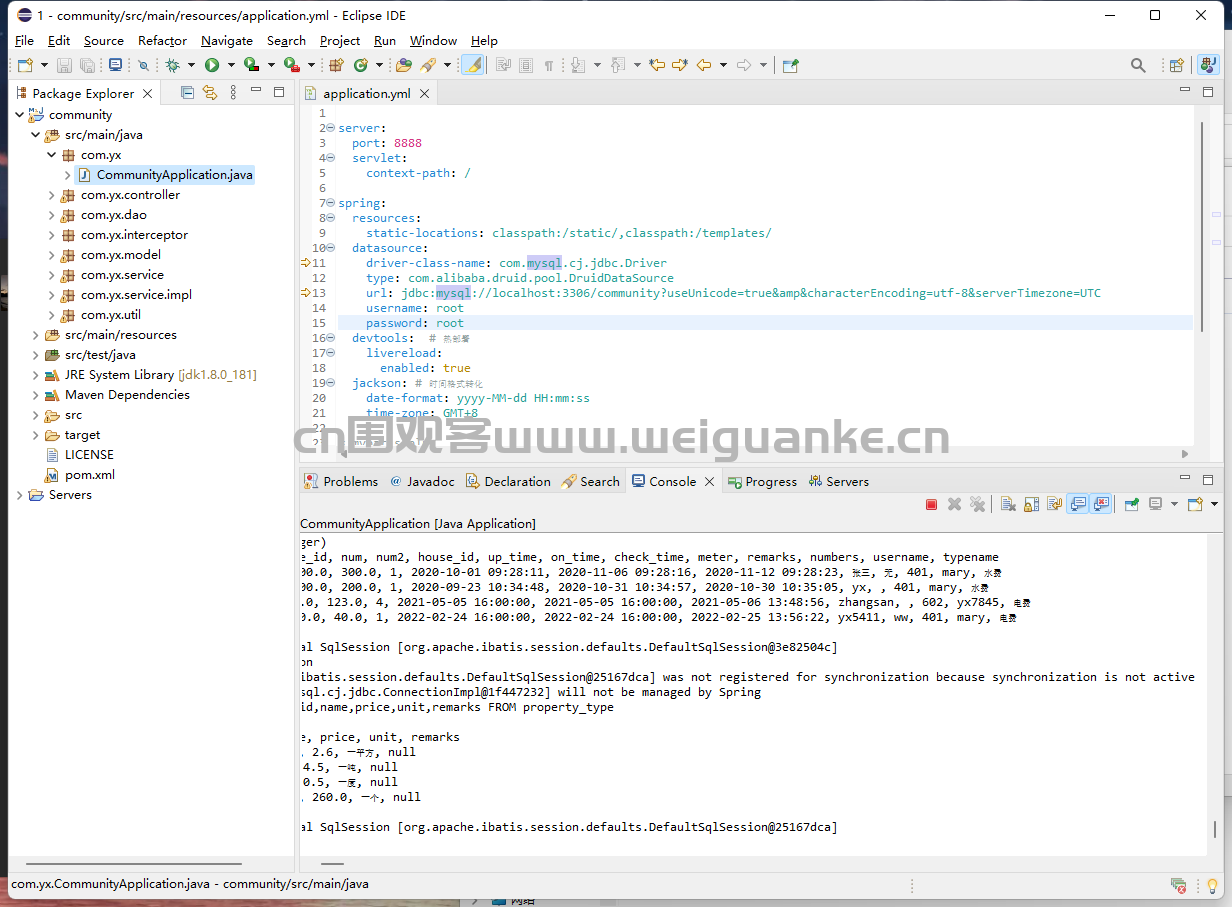The image size is (1232, 907).
Task: Fold the datasource block at line 10
Action: tap(330, 248)
